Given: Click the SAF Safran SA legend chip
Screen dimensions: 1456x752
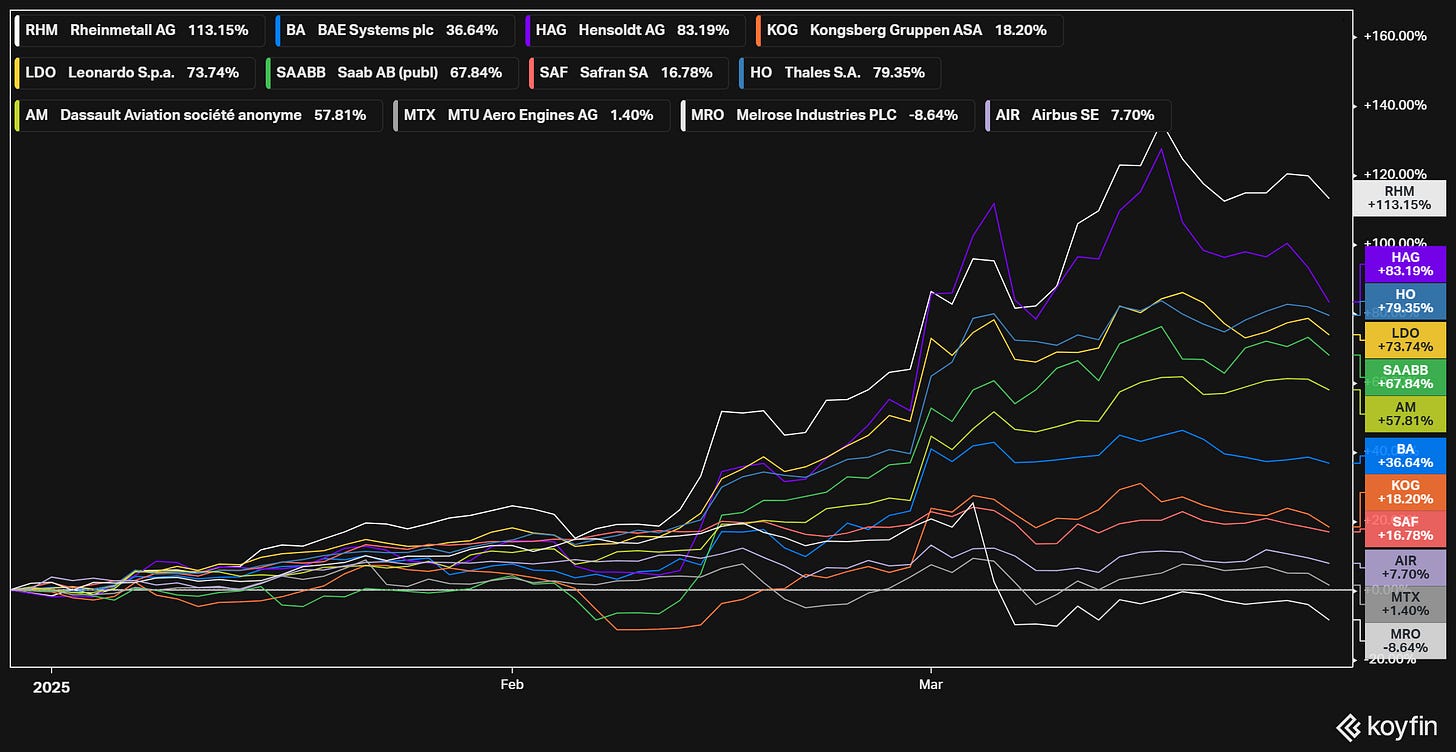Looking at the screenshot, I should (629, 73).
